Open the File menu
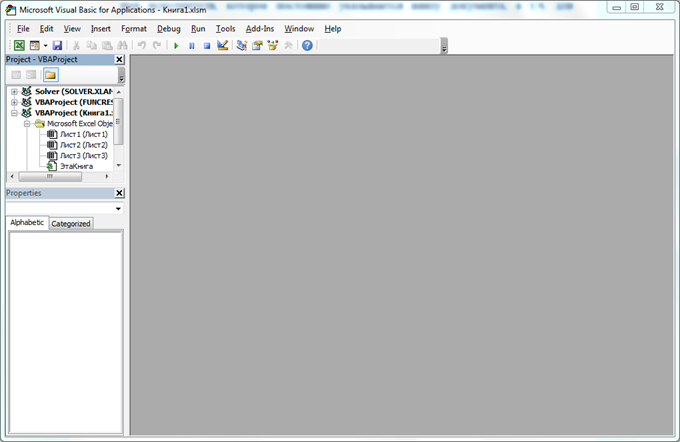The height and width of the screenshot is (442, 680). click(23, 29)
